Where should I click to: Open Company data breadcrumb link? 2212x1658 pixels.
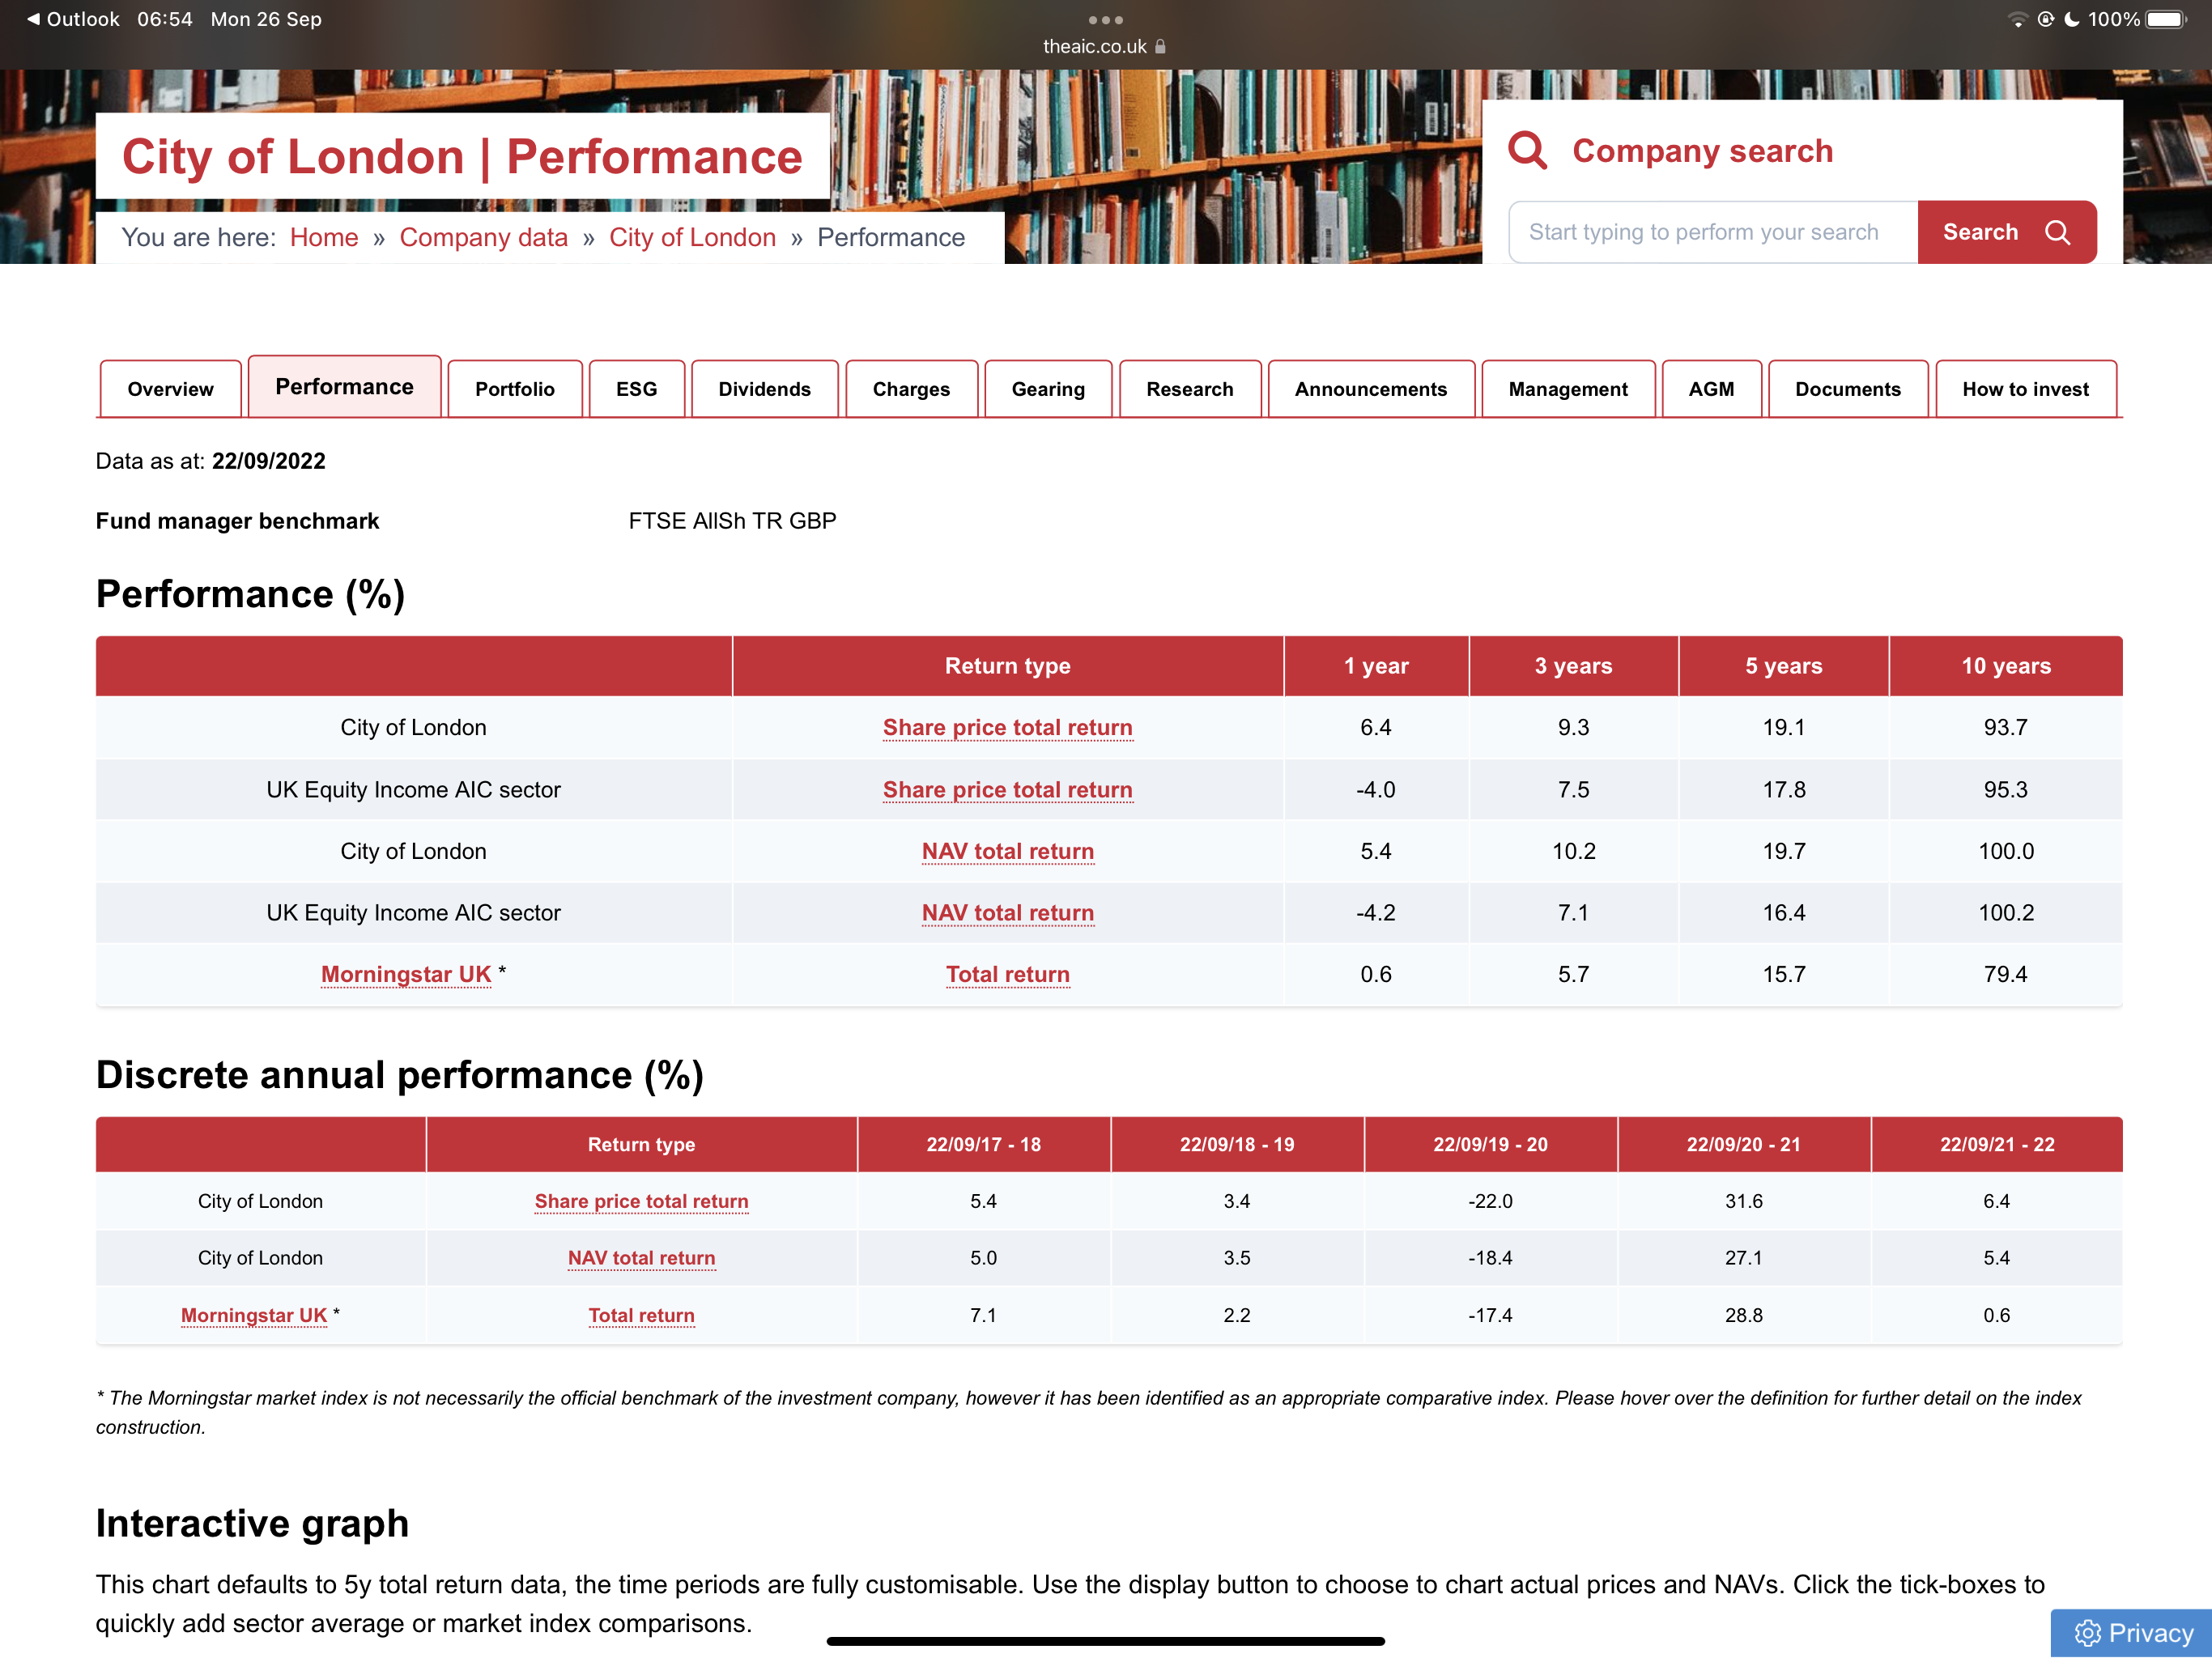[483, 237]
